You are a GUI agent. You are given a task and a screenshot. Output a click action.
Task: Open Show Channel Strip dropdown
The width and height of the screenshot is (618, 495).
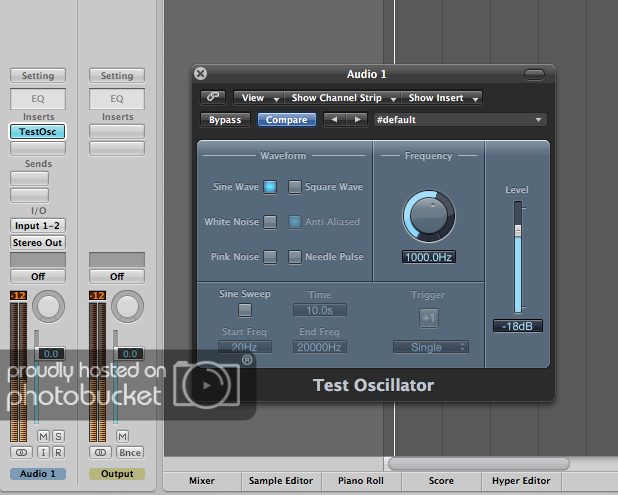pos(342,98)
